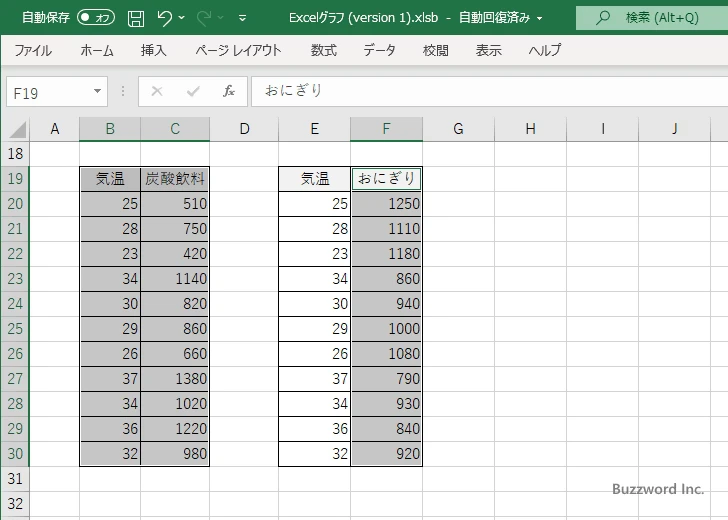
Task: Expand the Name Box dropdown arrow
Action: pos(98,91)
